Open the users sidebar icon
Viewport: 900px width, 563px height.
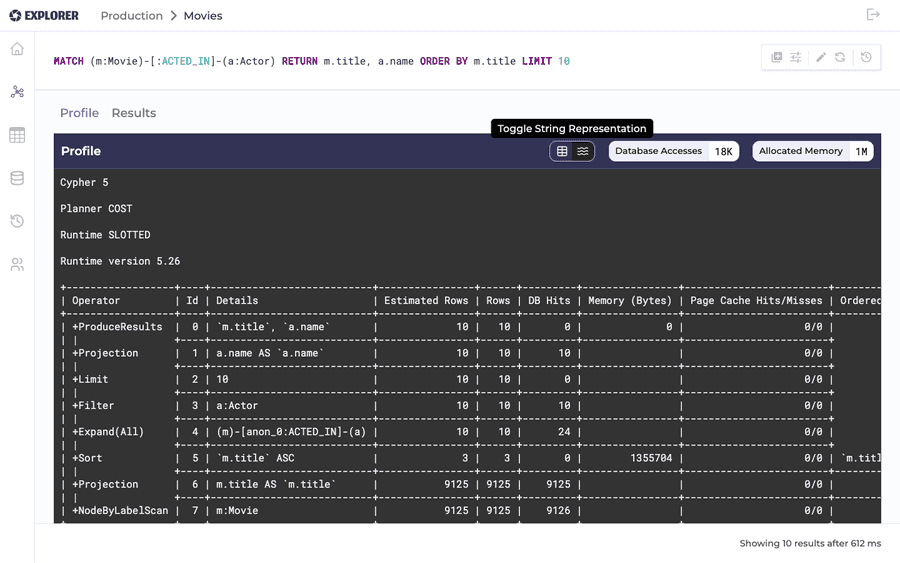[x=17, y=264]
